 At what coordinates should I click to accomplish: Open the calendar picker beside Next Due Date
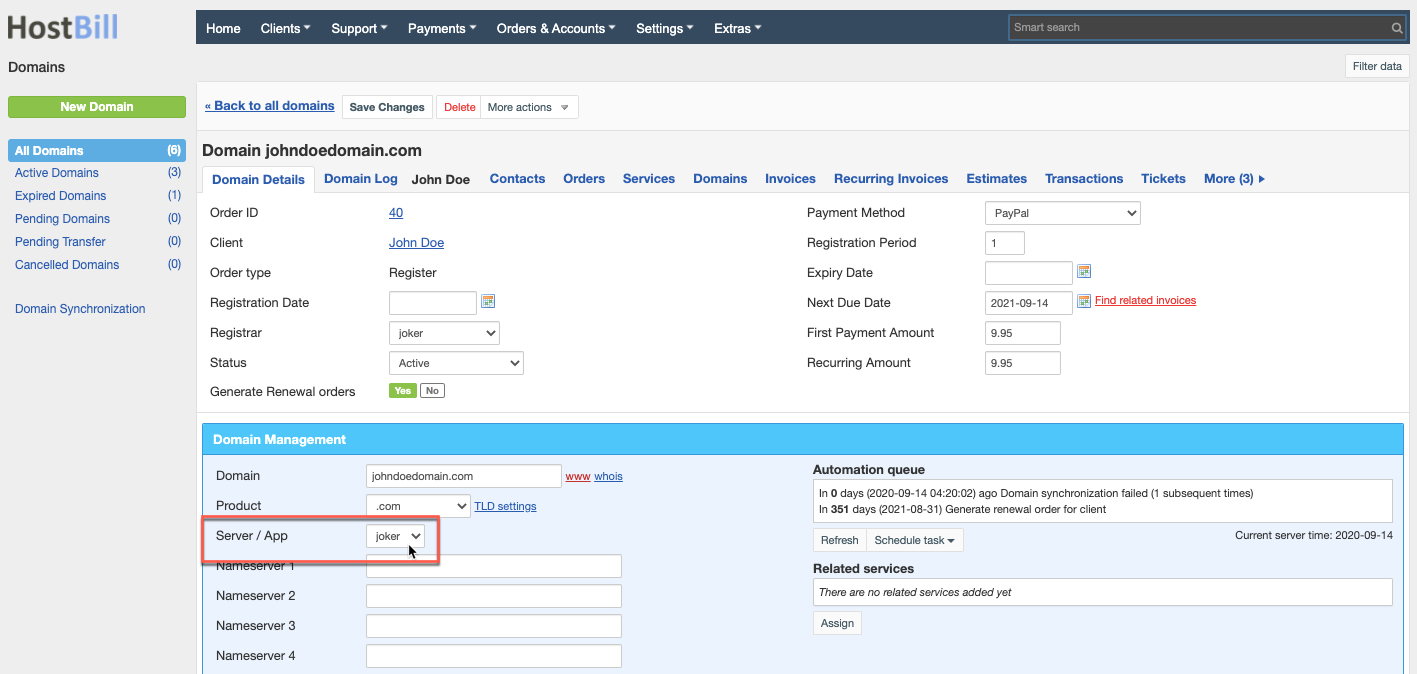coord(1083,302)
